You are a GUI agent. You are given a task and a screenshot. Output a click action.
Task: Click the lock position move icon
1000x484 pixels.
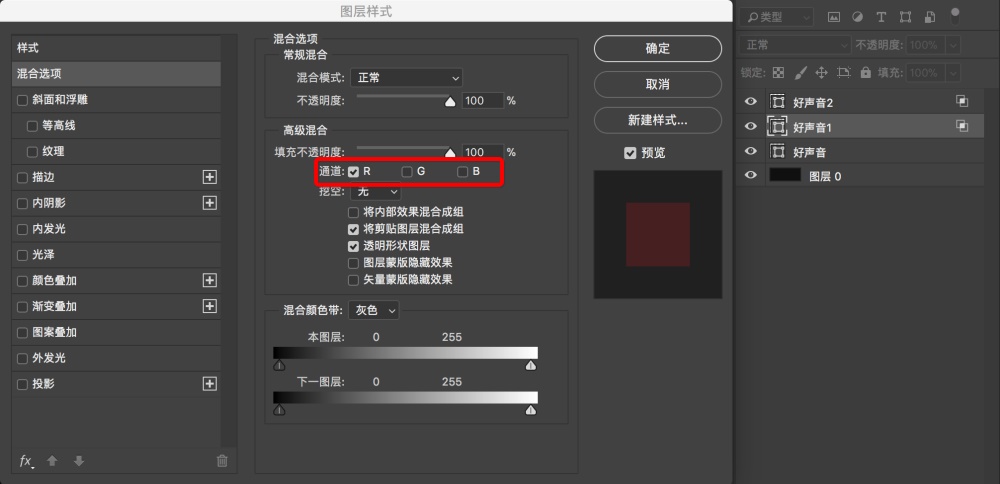(821, 73)
